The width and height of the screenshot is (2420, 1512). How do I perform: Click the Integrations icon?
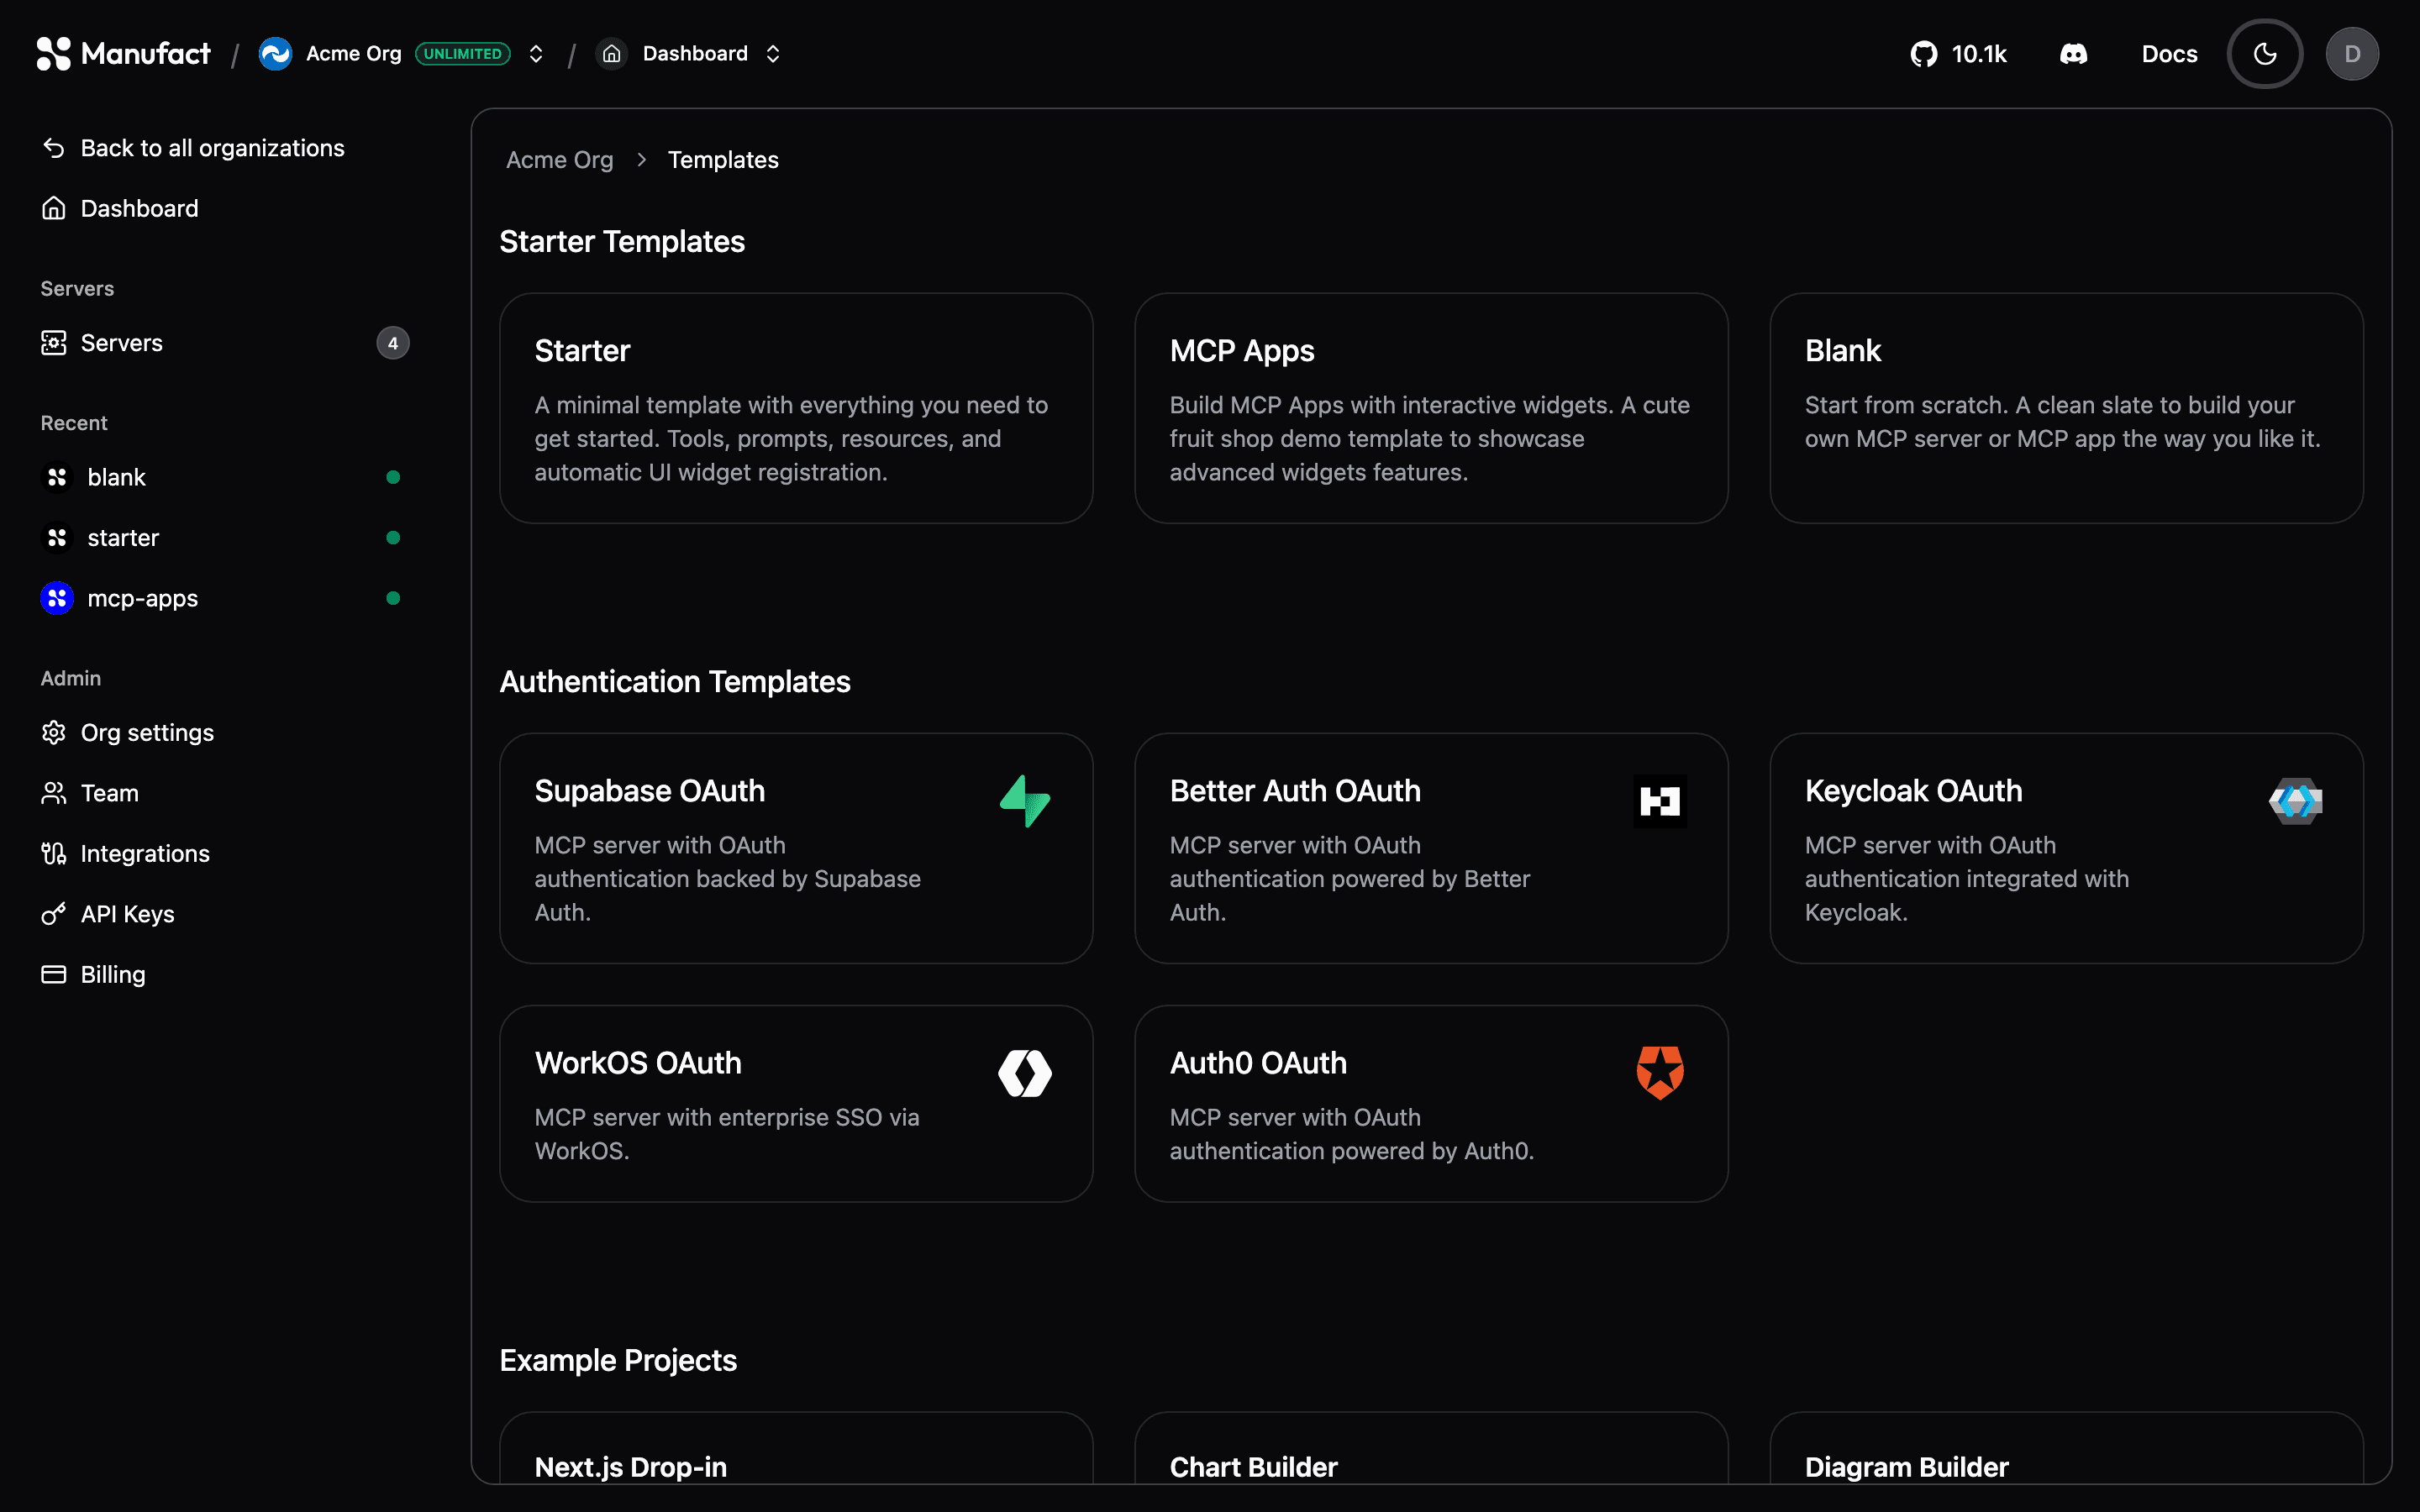54,854
